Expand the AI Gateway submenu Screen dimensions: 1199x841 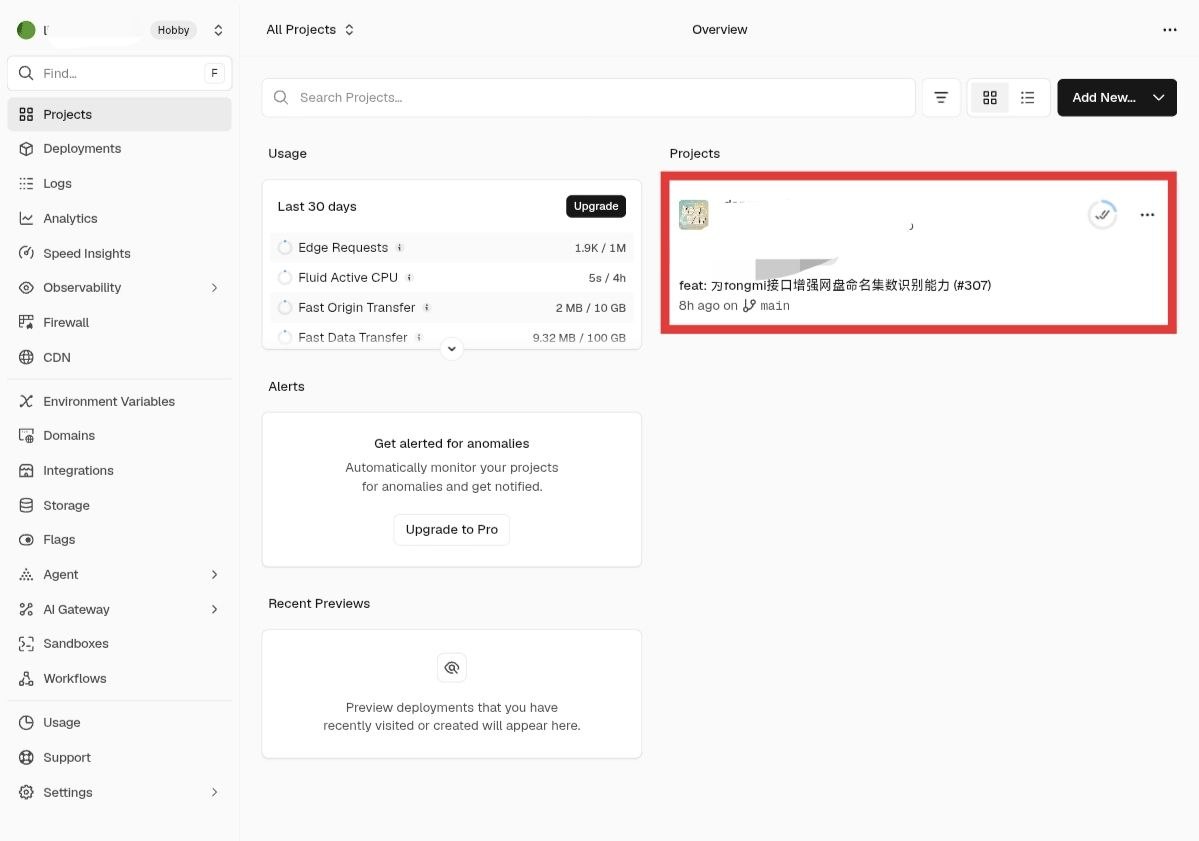pyautogui.click(x=214, y=609)
